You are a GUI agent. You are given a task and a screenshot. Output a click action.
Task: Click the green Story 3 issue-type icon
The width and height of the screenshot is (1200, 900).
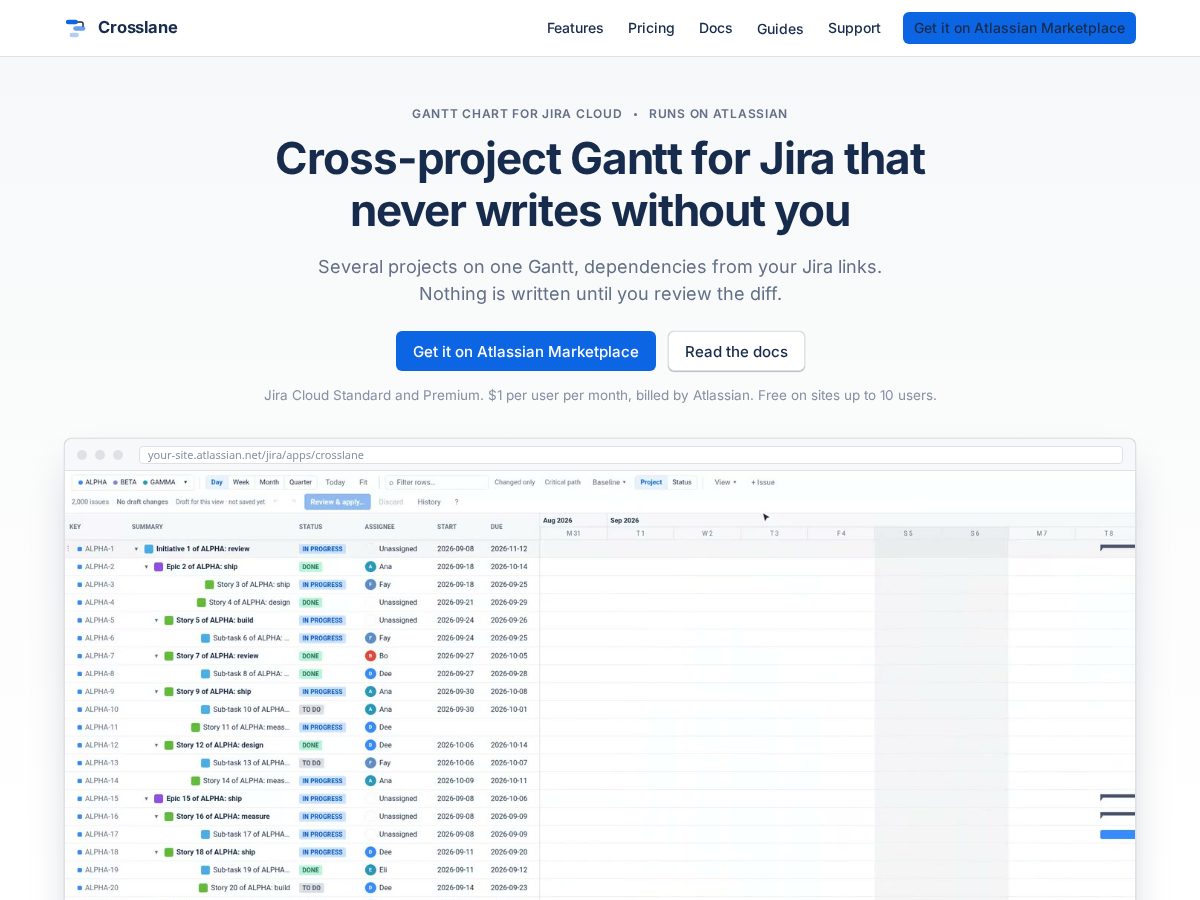[x=210, y=585]
